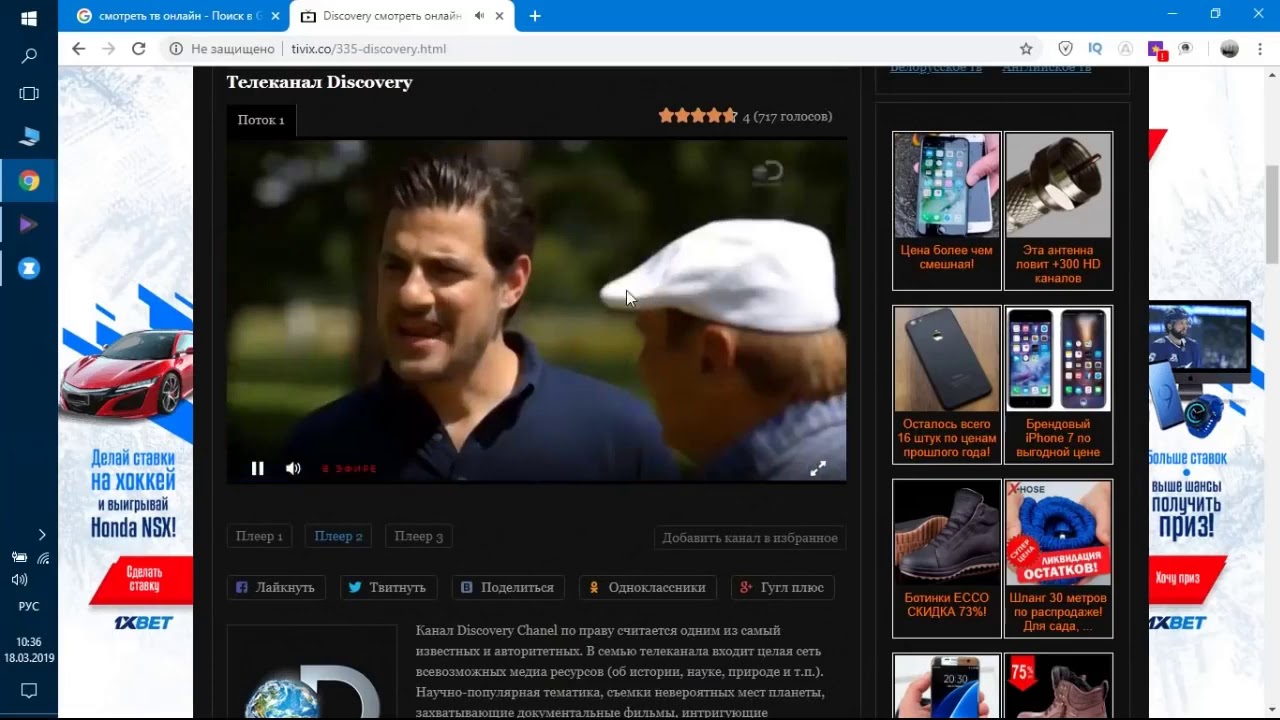Open Windows search from the taskbar
This screenshot has height=720, width=1280.
tap(29, 56)
